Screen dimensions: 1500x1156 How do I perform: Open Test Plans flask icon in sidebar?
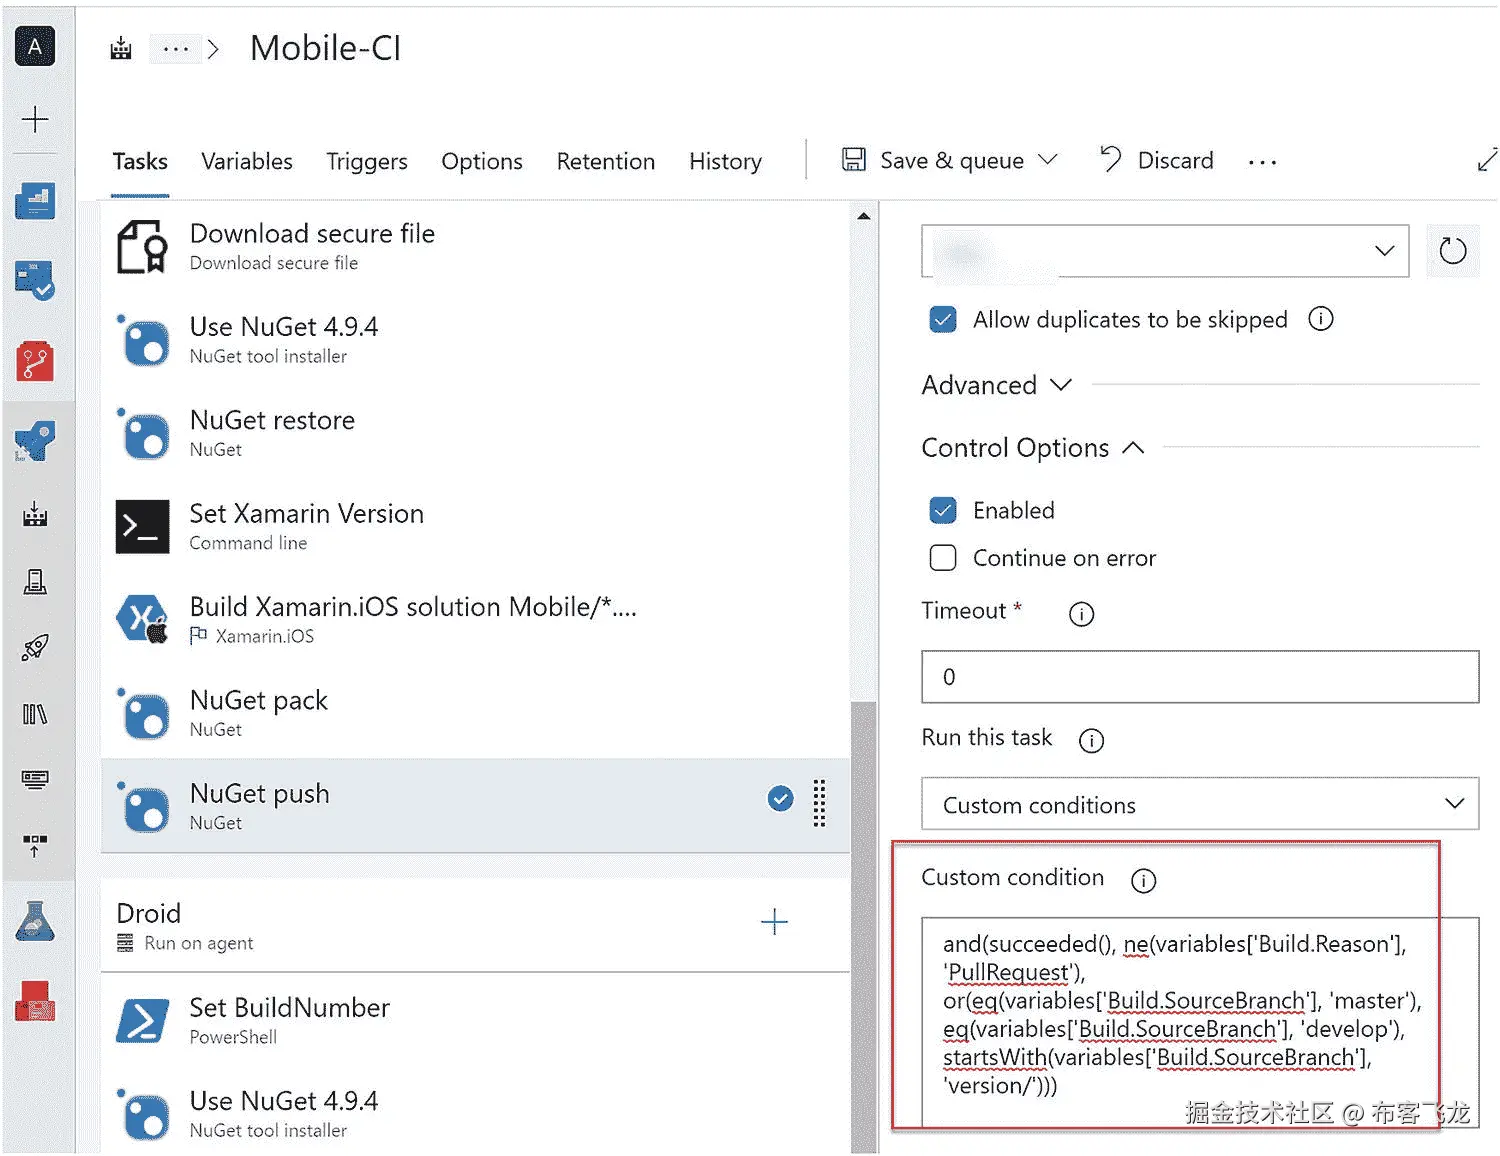click(x=35, y=922)
